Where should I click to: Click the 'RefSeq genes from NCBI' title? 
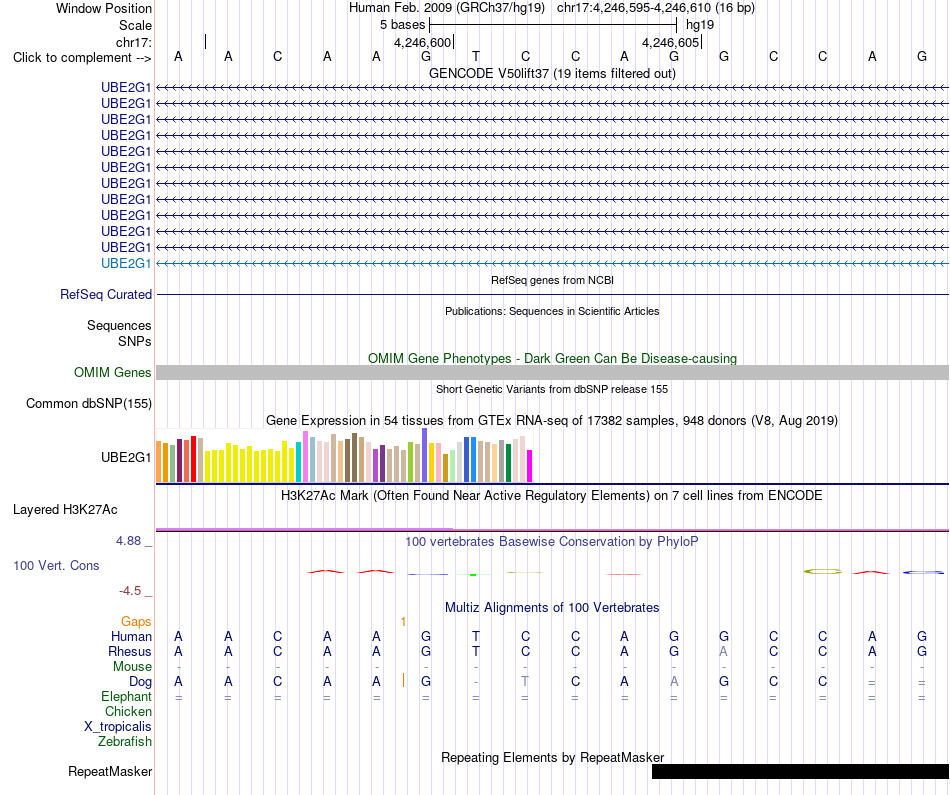[x=552, y=280]
